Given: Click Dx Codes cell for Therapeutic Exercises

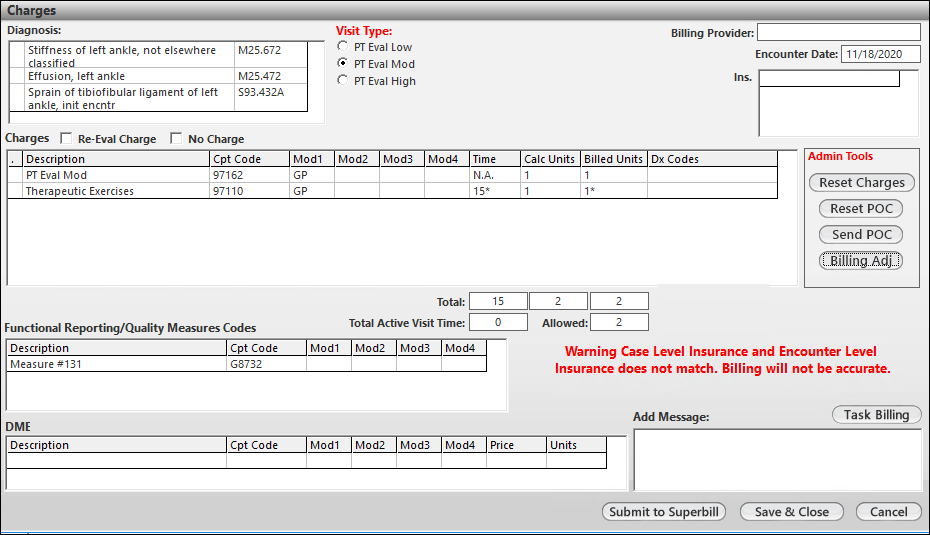Looking at the screenshot, I should click(x=712, y=191).
